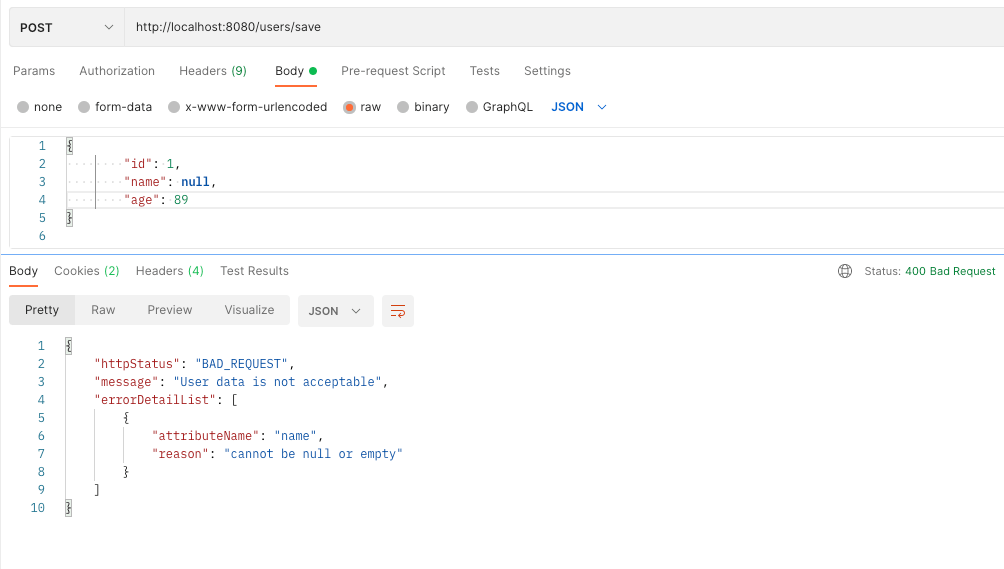This screenshot has width=1004, height=569.
Task: Click the request URL field
Action: 563,28
